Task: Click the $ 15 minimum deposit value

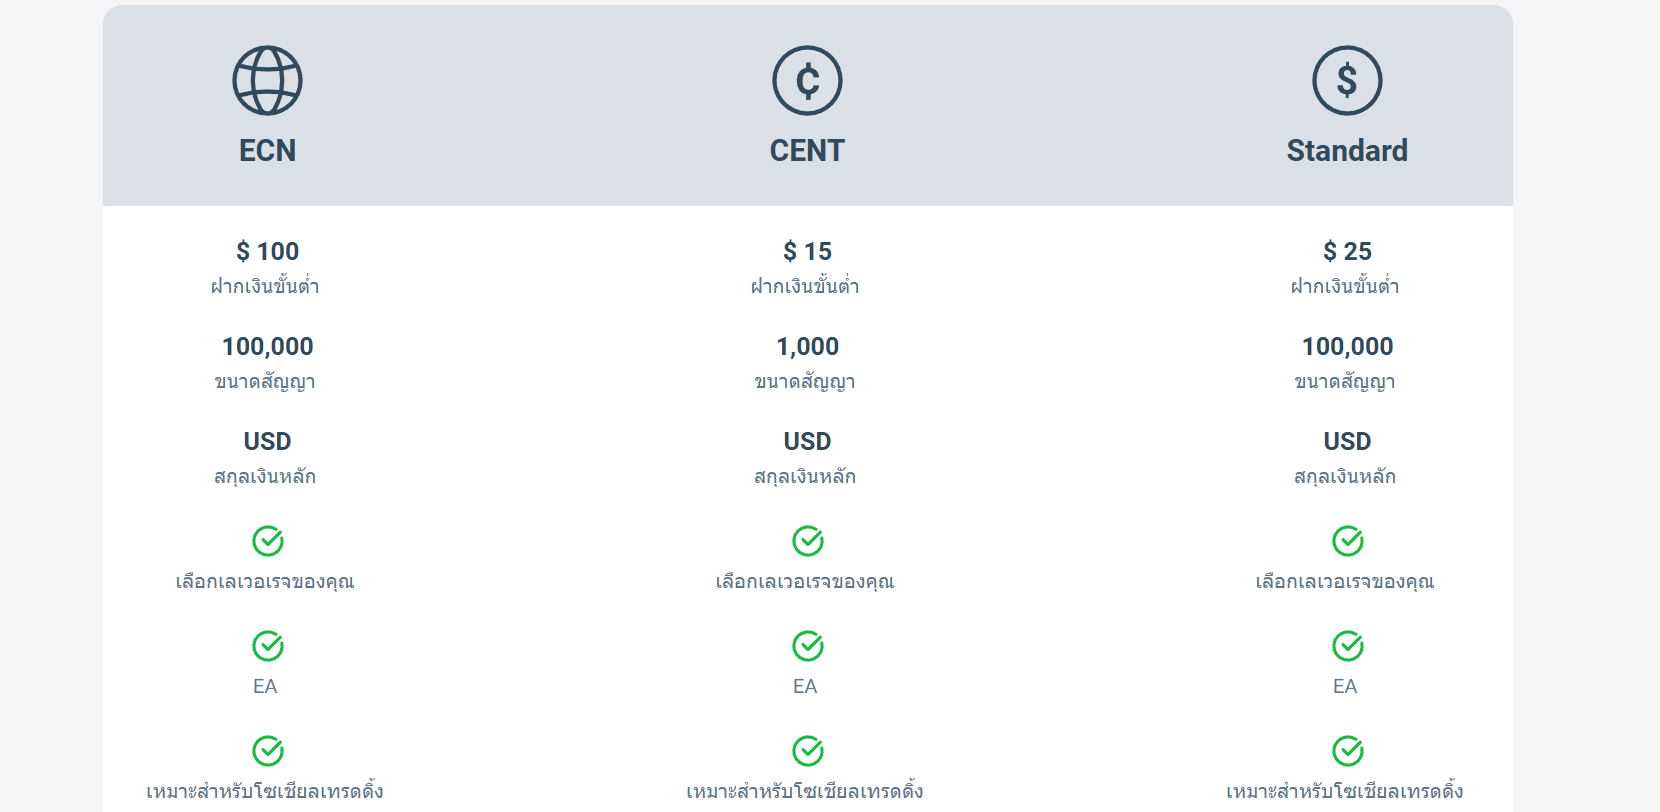Action: tap(807, 251)
